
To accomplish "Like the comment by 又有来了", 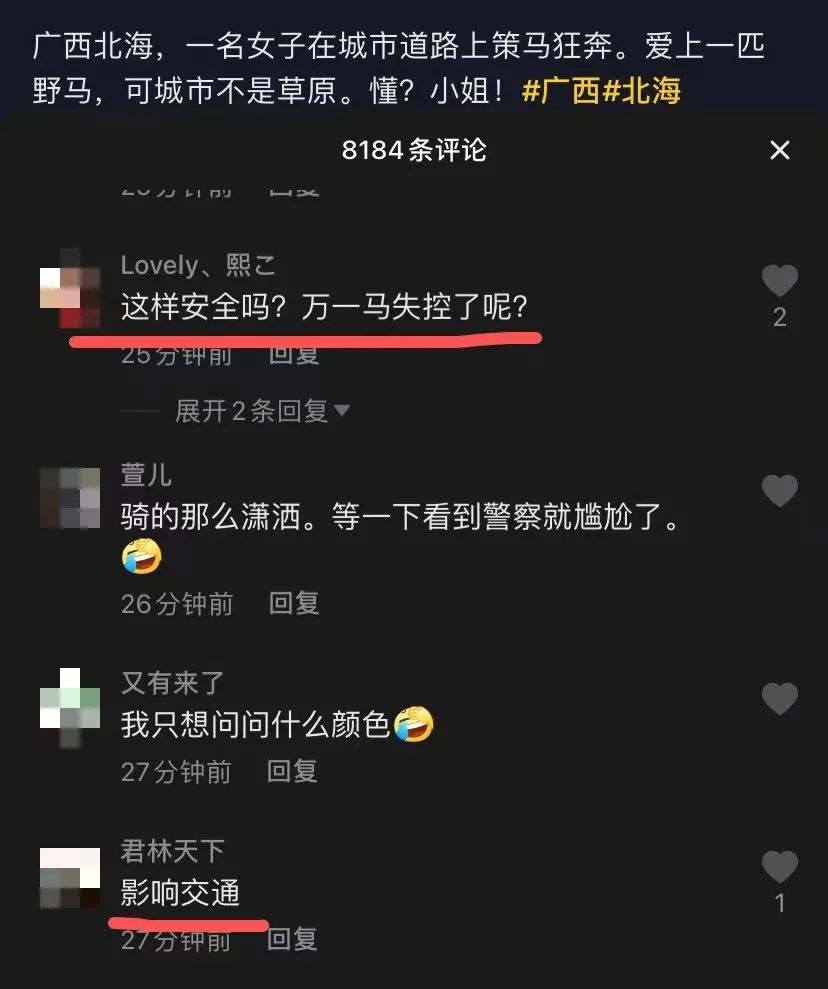I will [x=779, y=698].
